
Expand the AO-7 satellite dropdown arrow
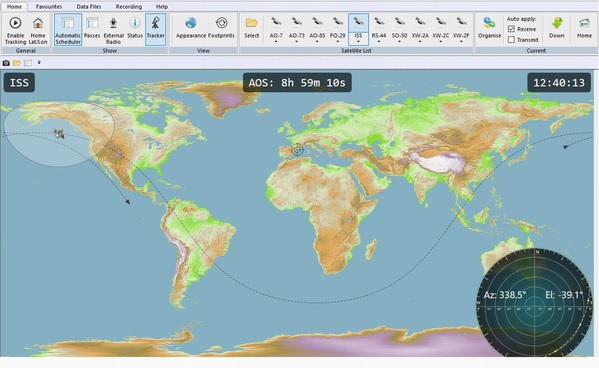coord(276,41)
